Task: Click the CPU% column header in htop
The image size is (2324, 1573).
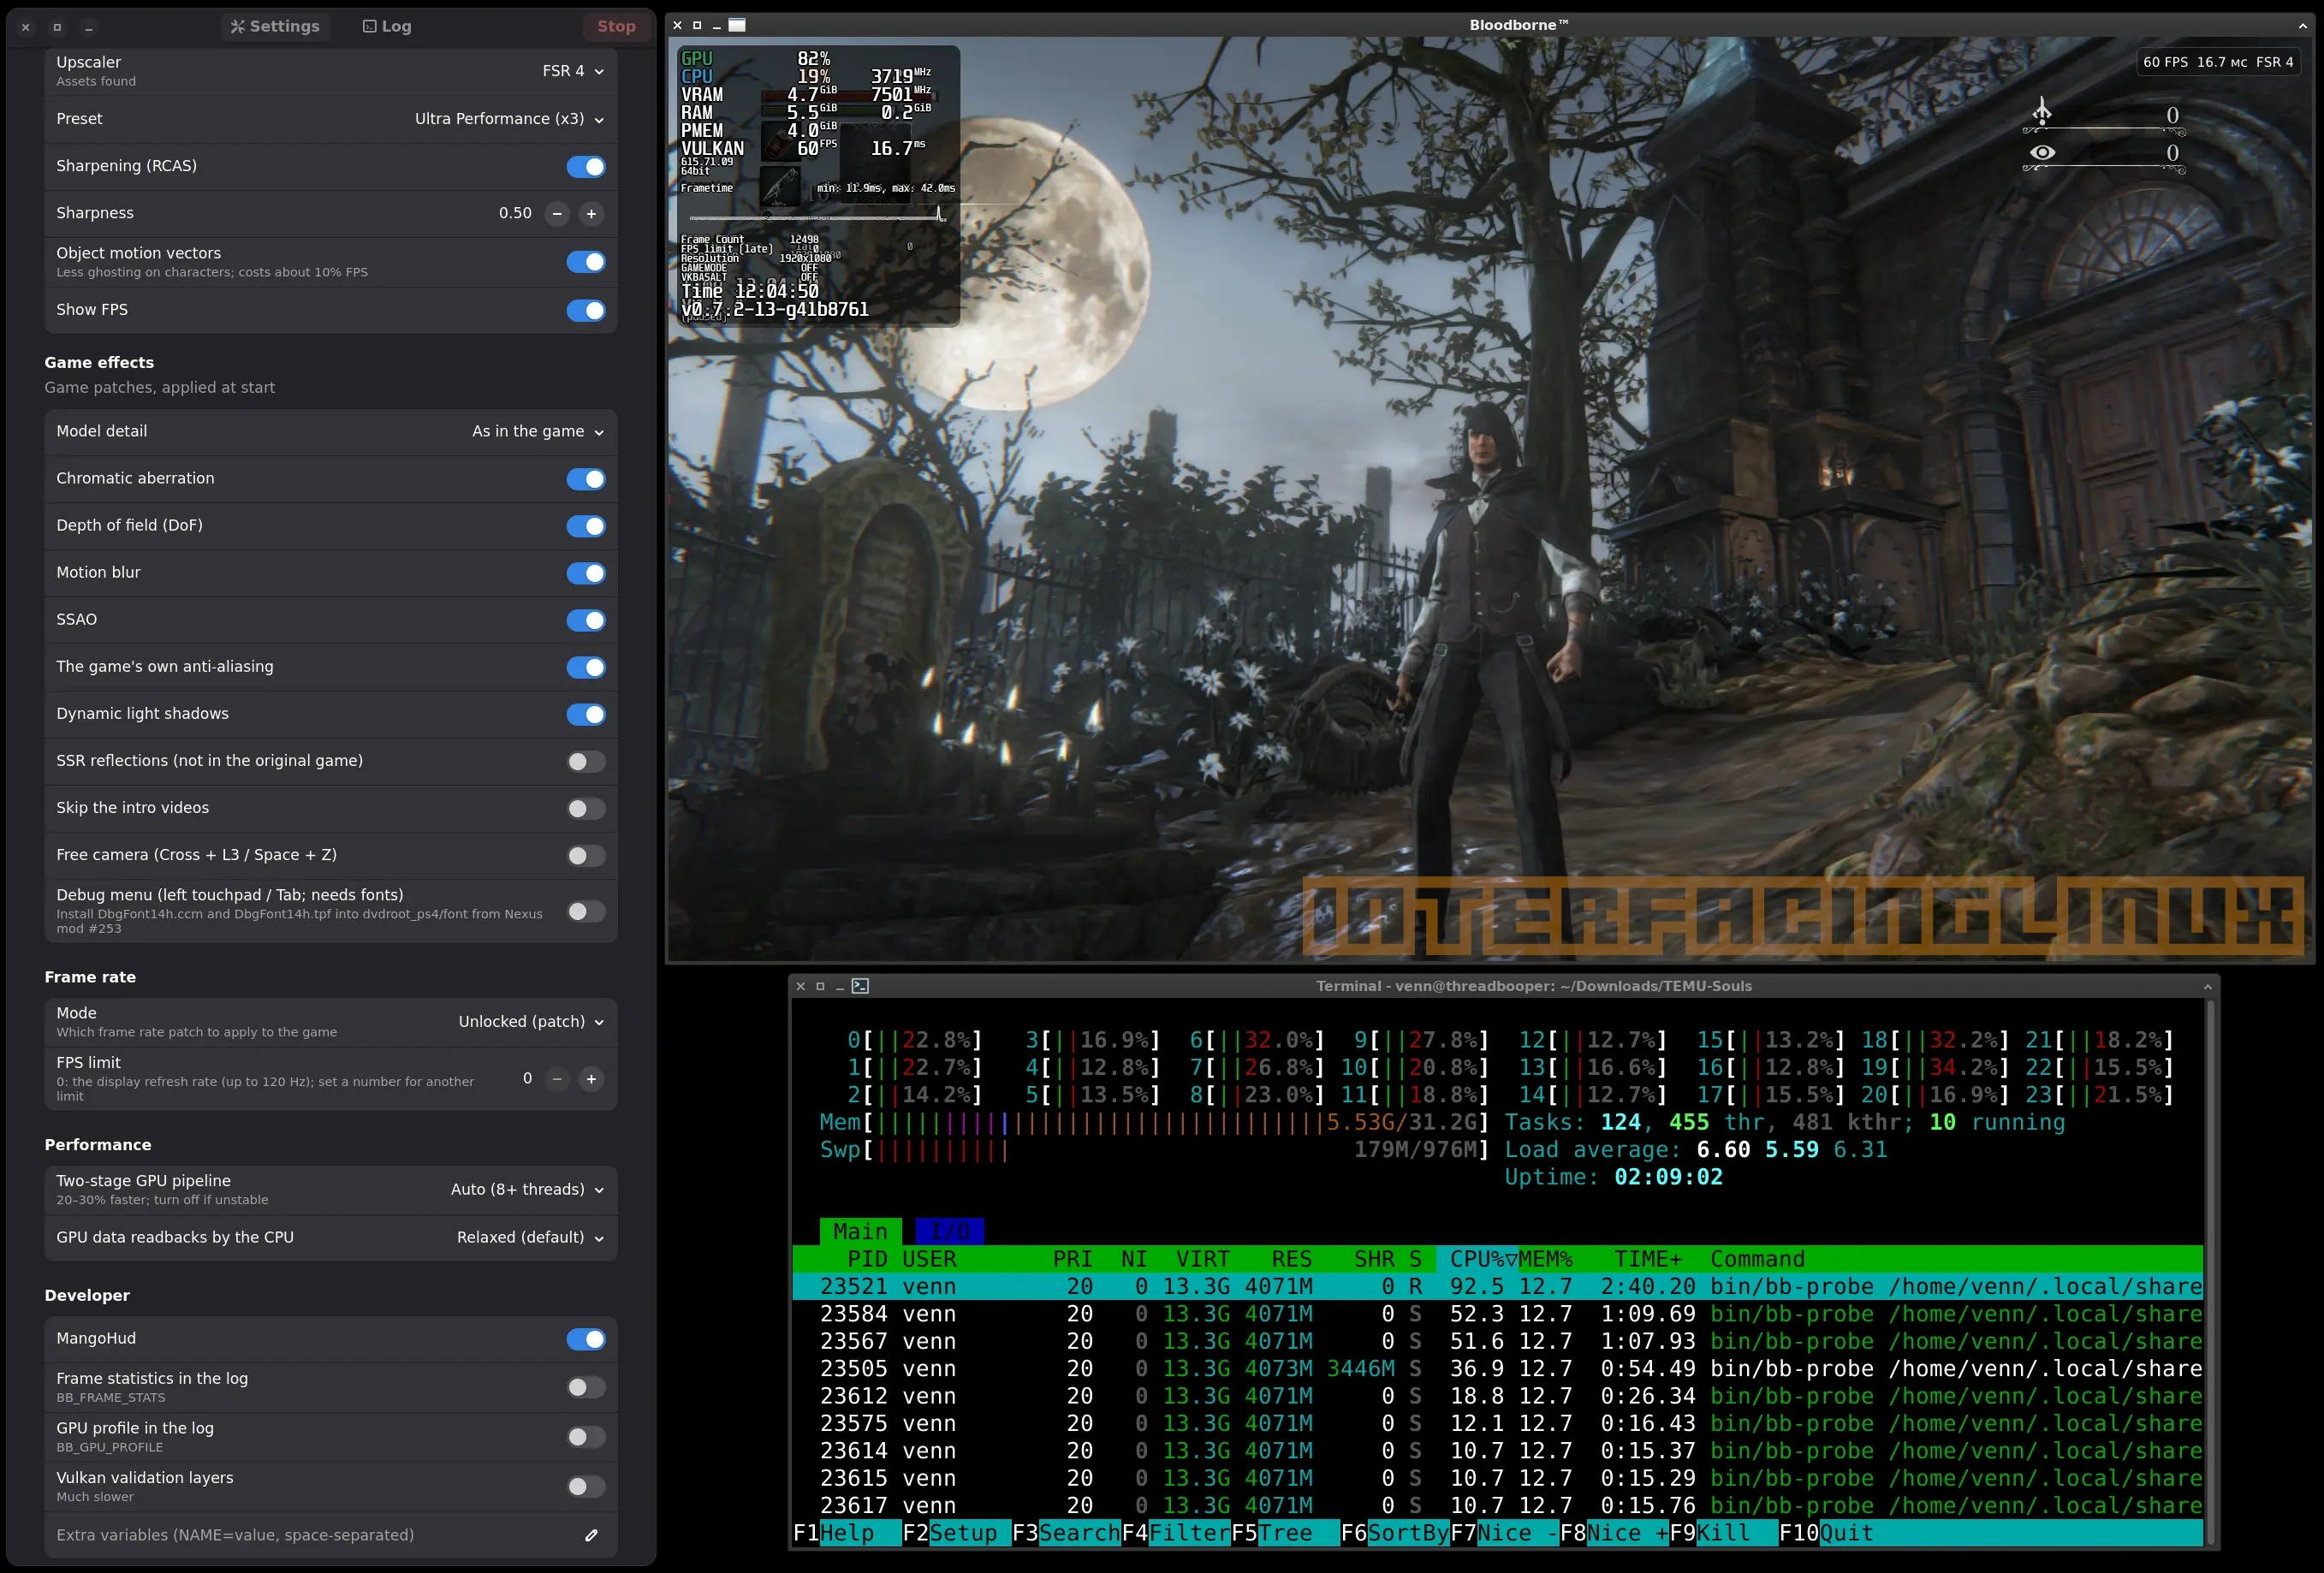Action: 1476,1258
